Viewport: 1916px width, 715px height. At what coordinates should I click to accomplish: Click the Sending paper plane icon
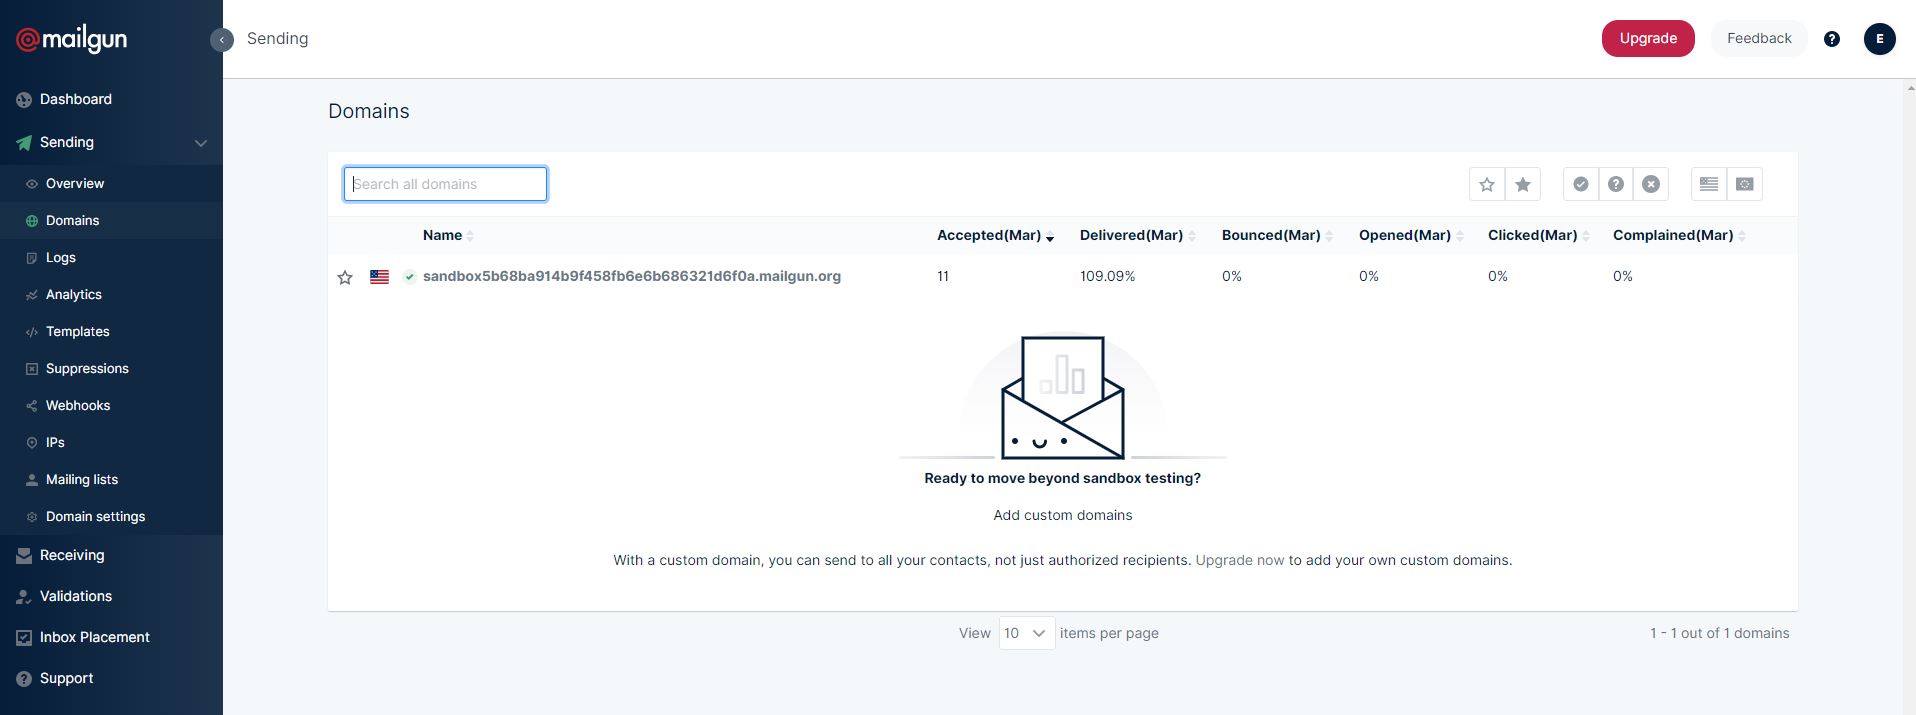[x=24, y=143]
